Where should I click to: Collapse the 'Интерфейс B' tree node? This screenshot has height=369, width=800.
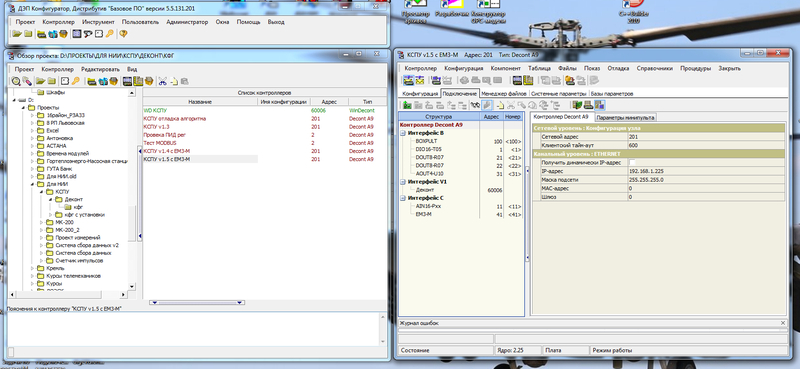pyautogui.click(x=404, y=133)
